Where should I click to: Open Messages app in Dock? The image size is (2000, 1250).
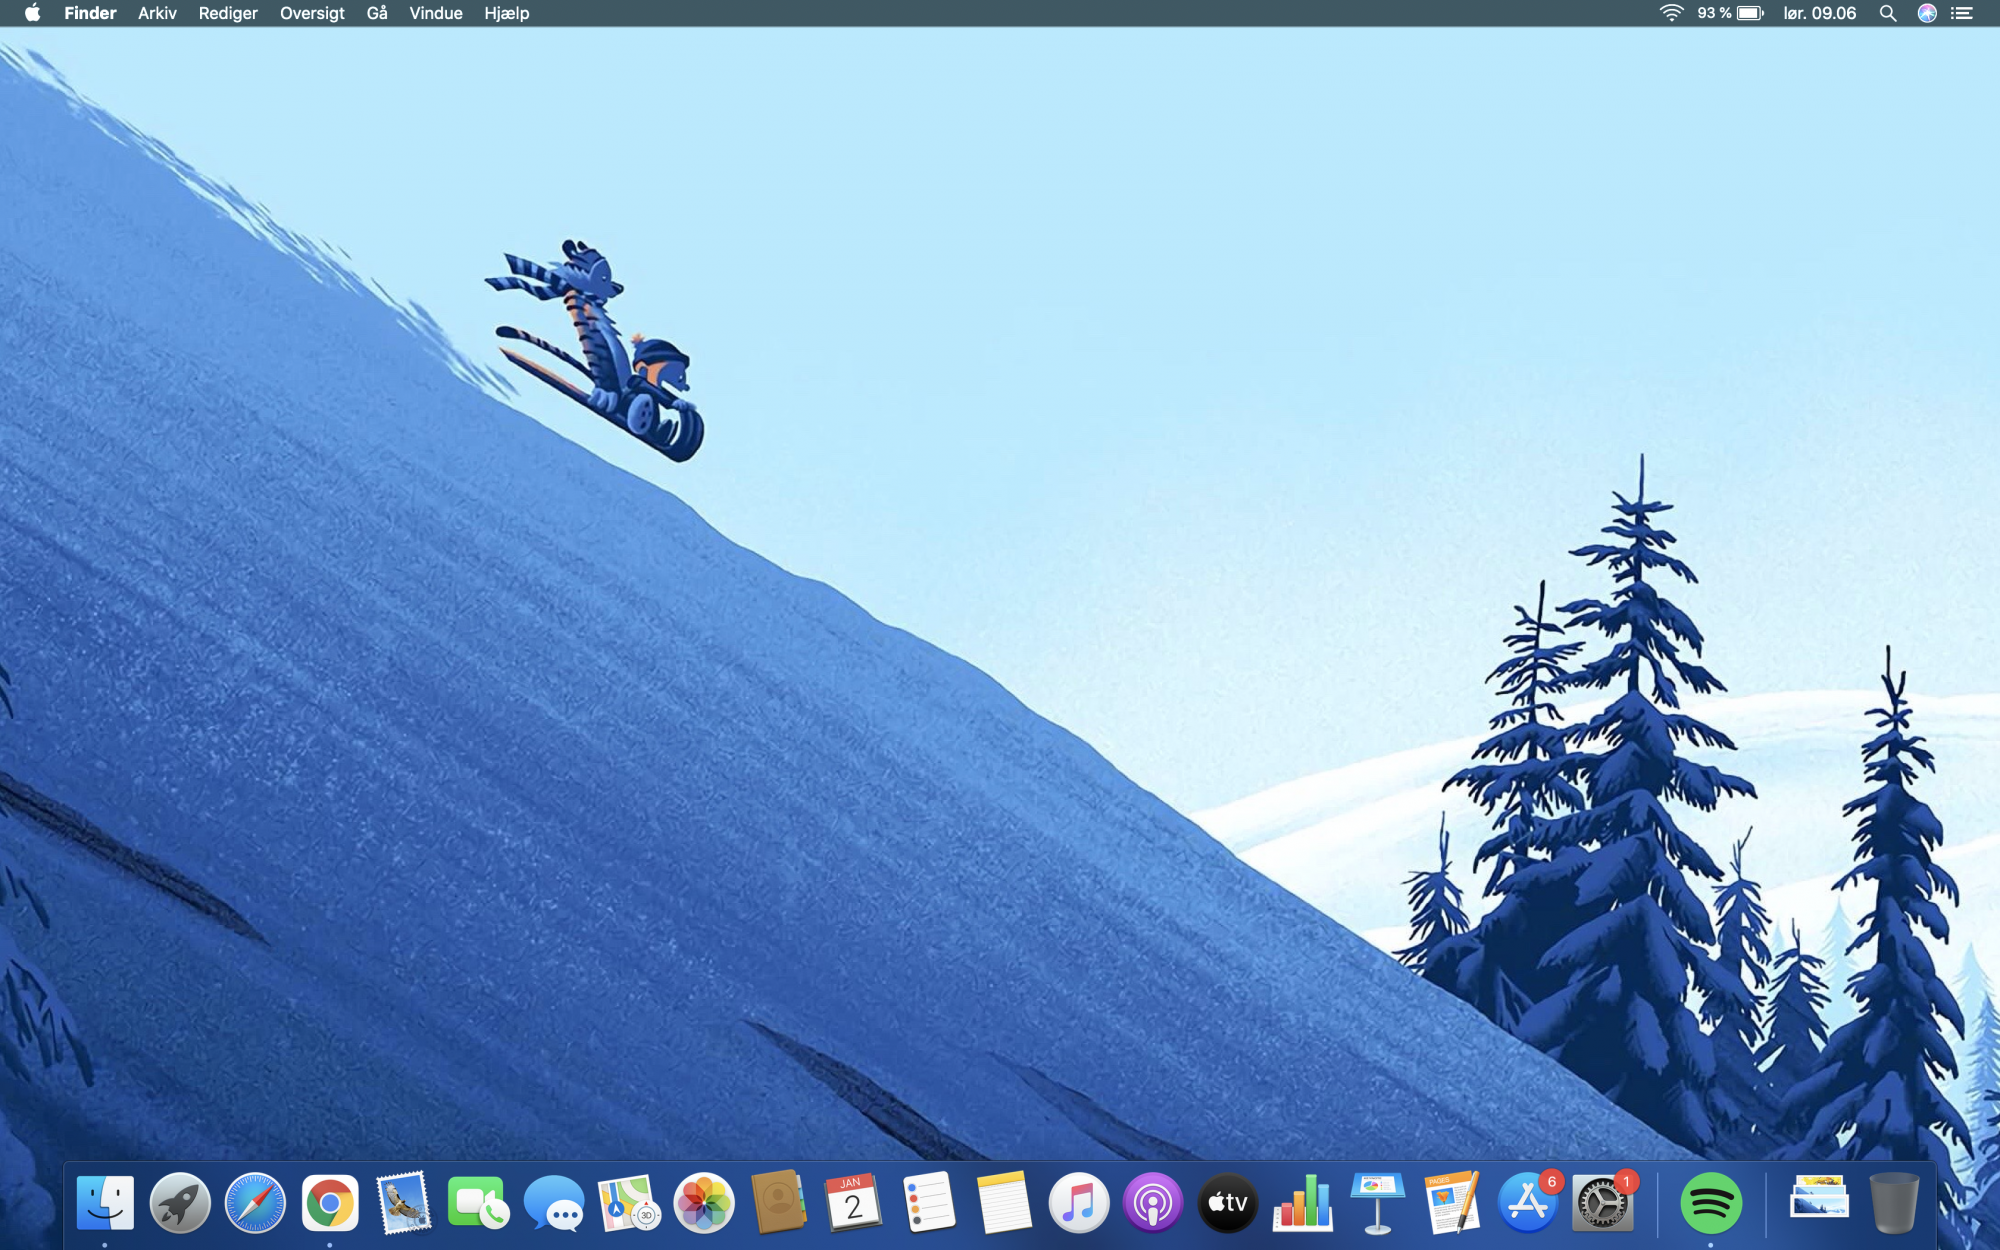554,1202
